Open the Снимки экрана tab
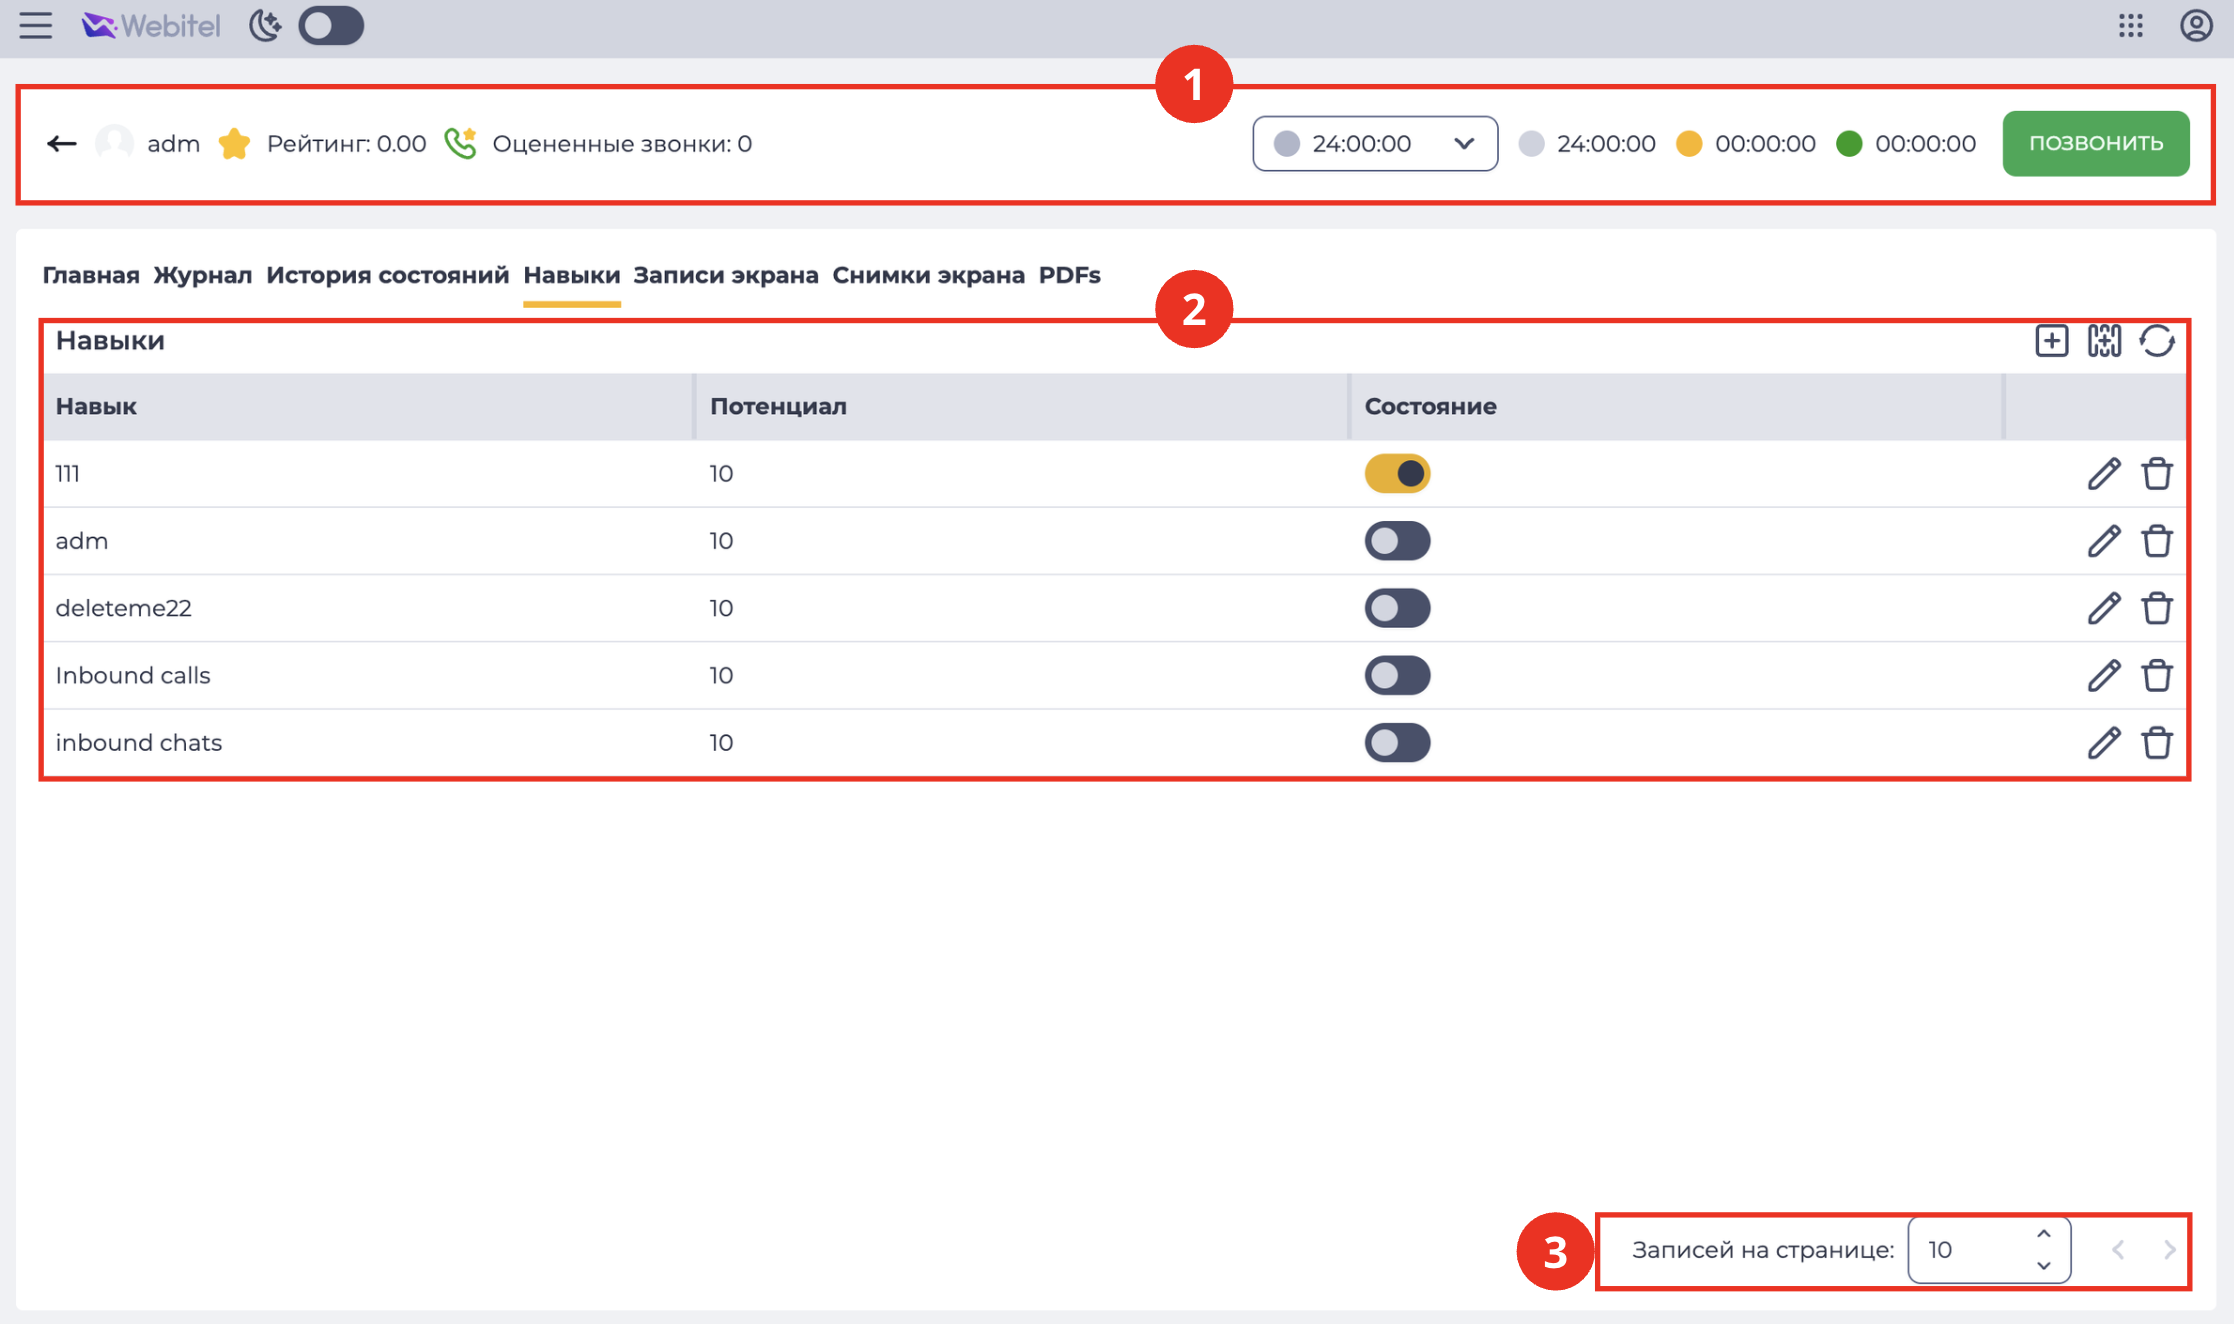The image size is (2234, 1324). pyautogui.click(x=929, y=275)
